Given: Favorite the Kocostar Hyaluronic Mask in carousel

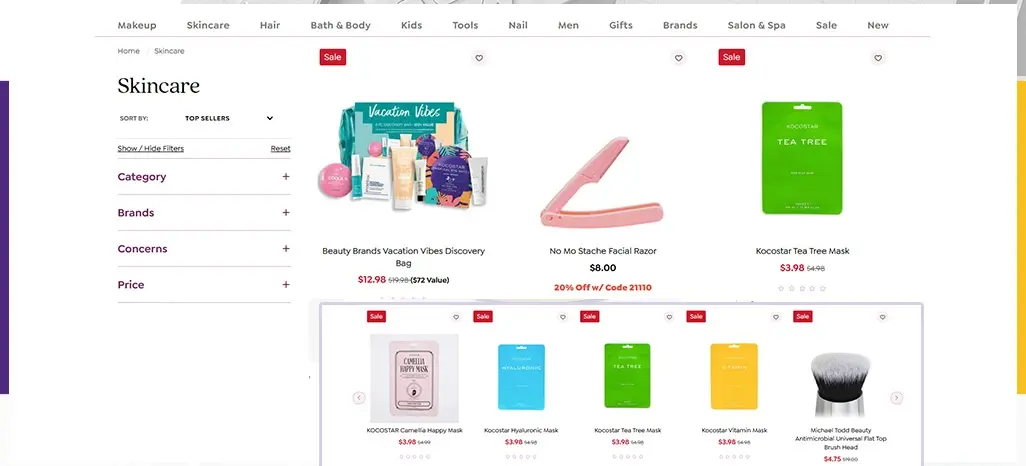Looking at the screenshot, I should 563,317.
